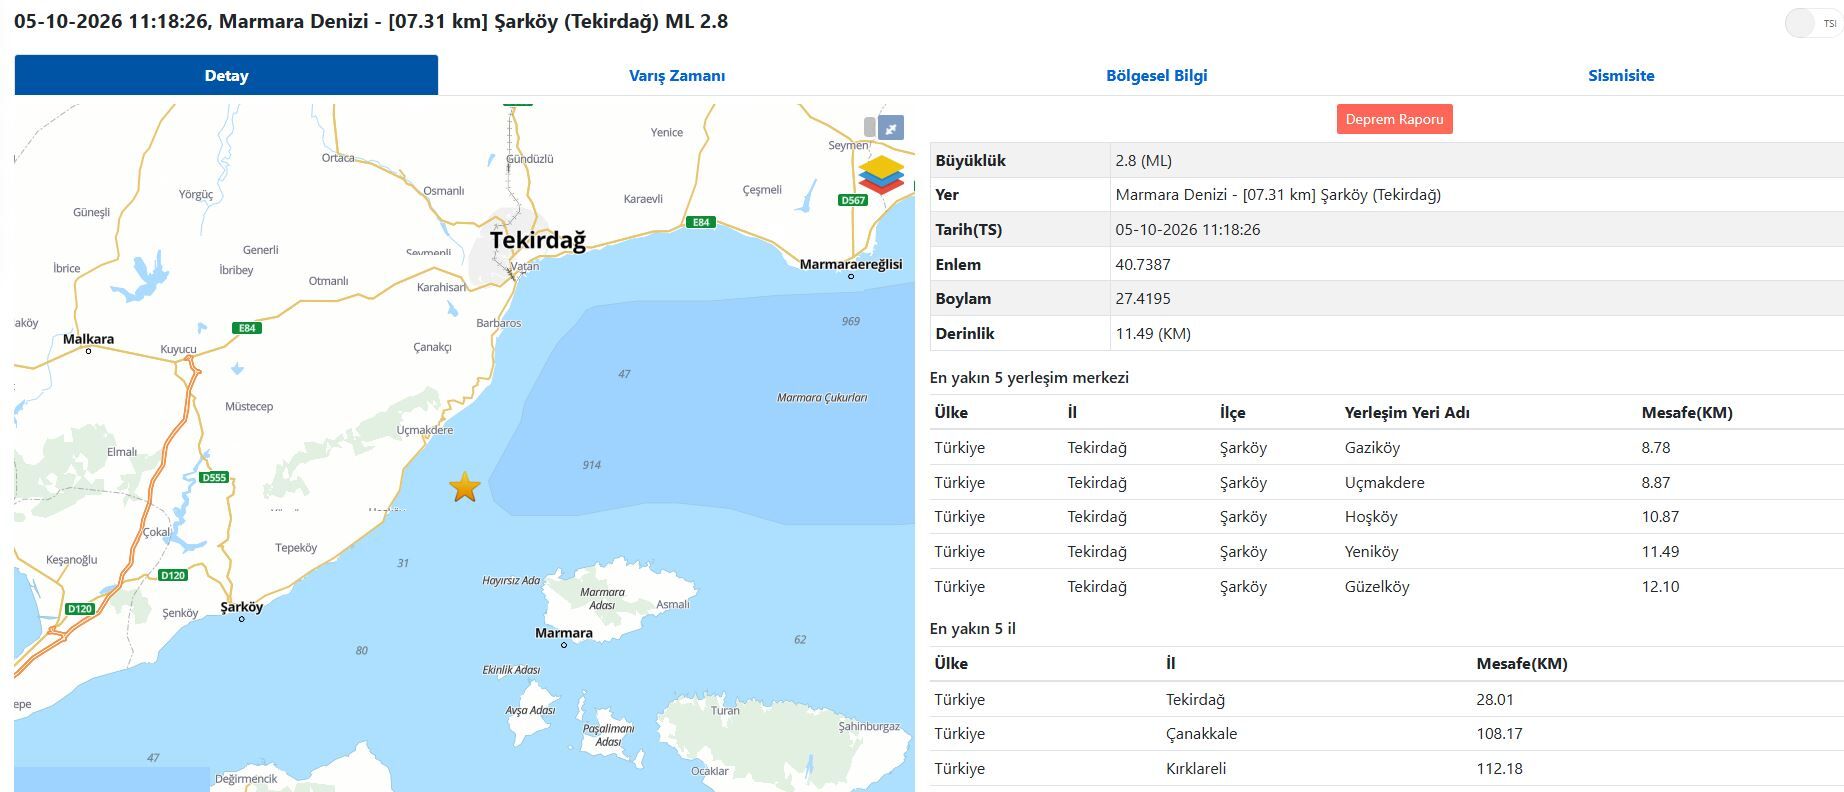This screenshot has width=1844, height=792.
Task: Toggle the TSI time zone switch
Action: pos(1812,23)
